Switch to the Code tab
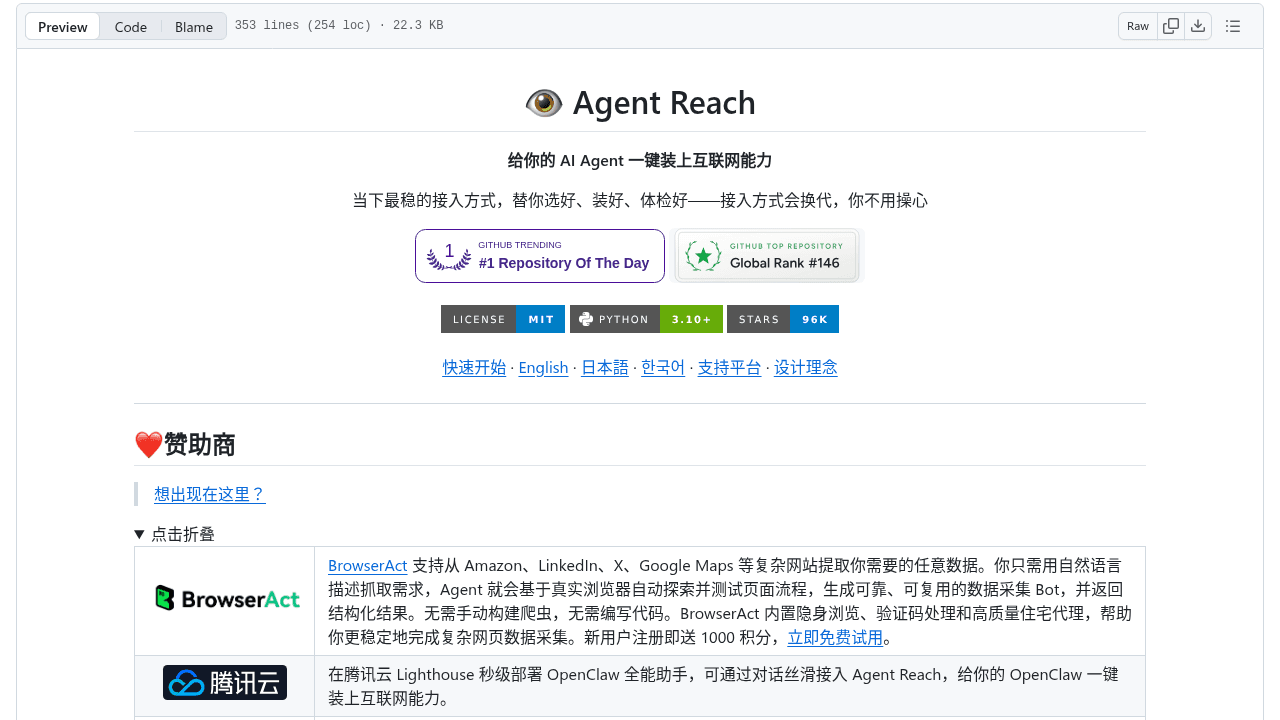1280x720 pixels. click(131, 27)
